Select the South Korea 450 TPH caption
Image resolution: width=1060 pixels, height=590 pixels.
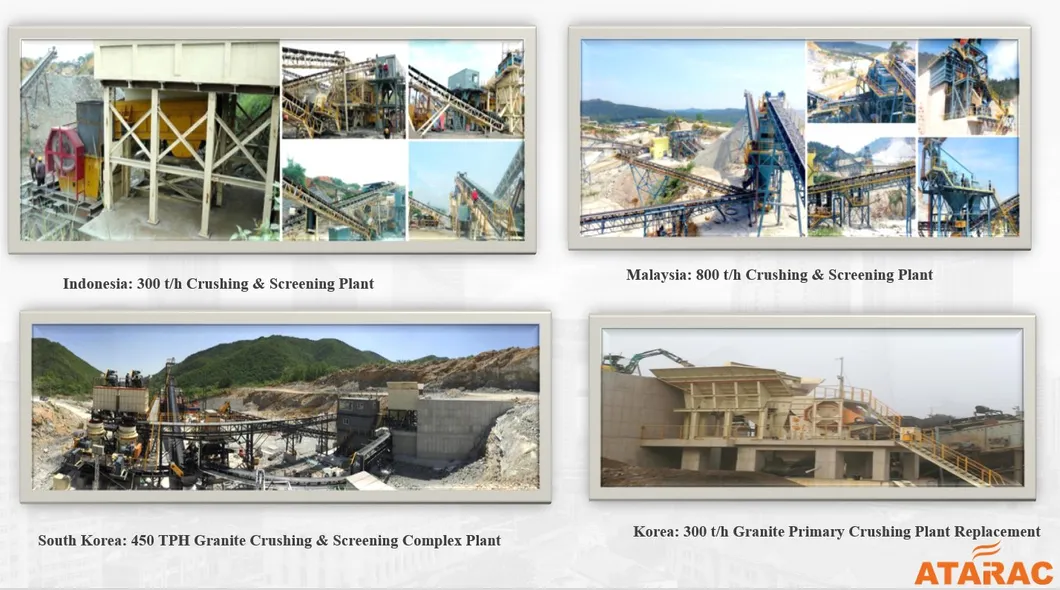point(269,541)
